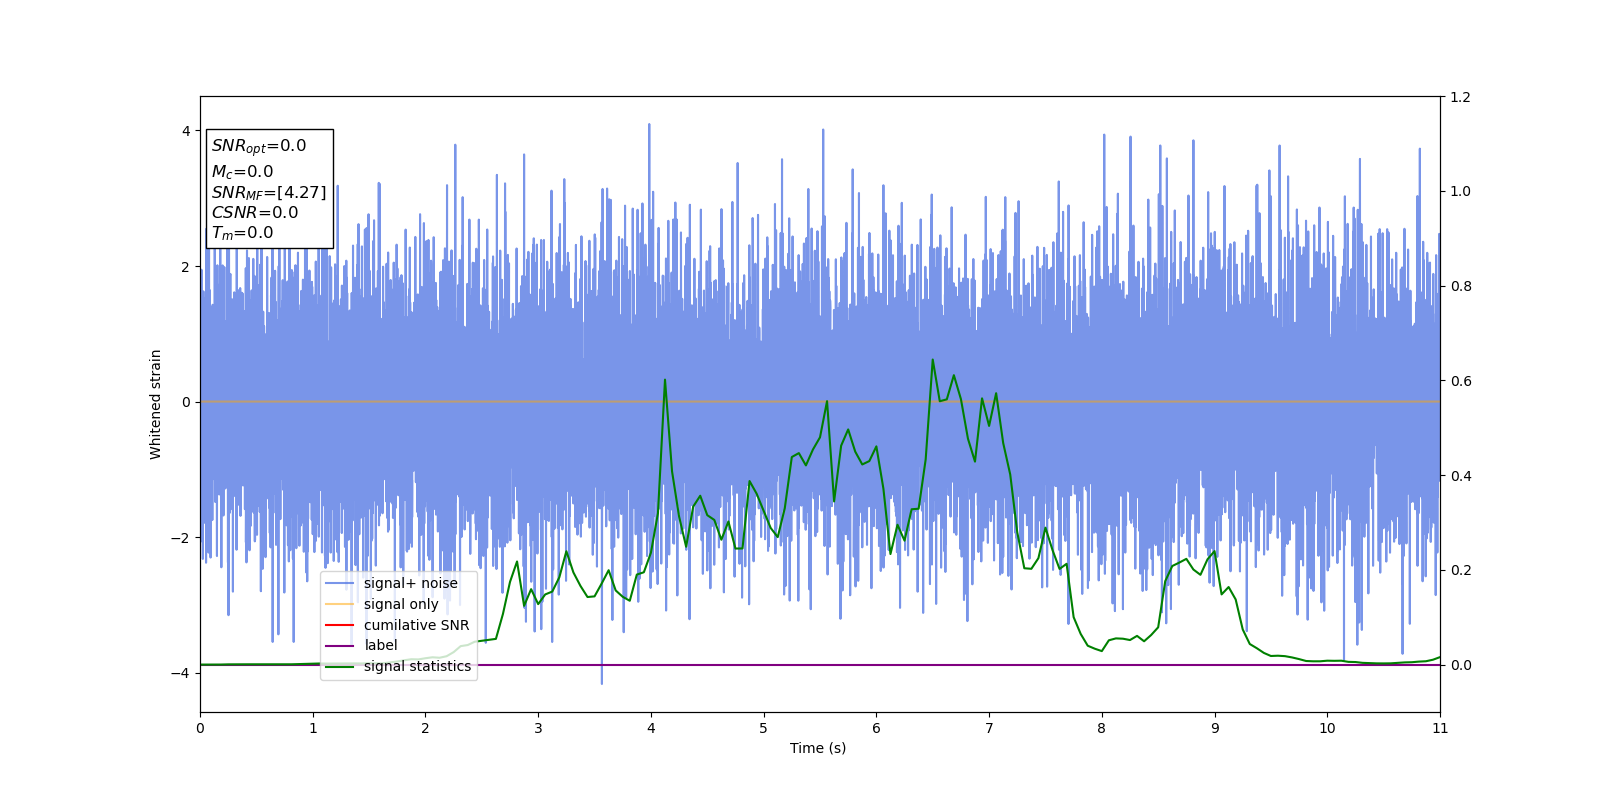
Task: Click the right y-axis tick label 0.6
Action: point(1460,381)
